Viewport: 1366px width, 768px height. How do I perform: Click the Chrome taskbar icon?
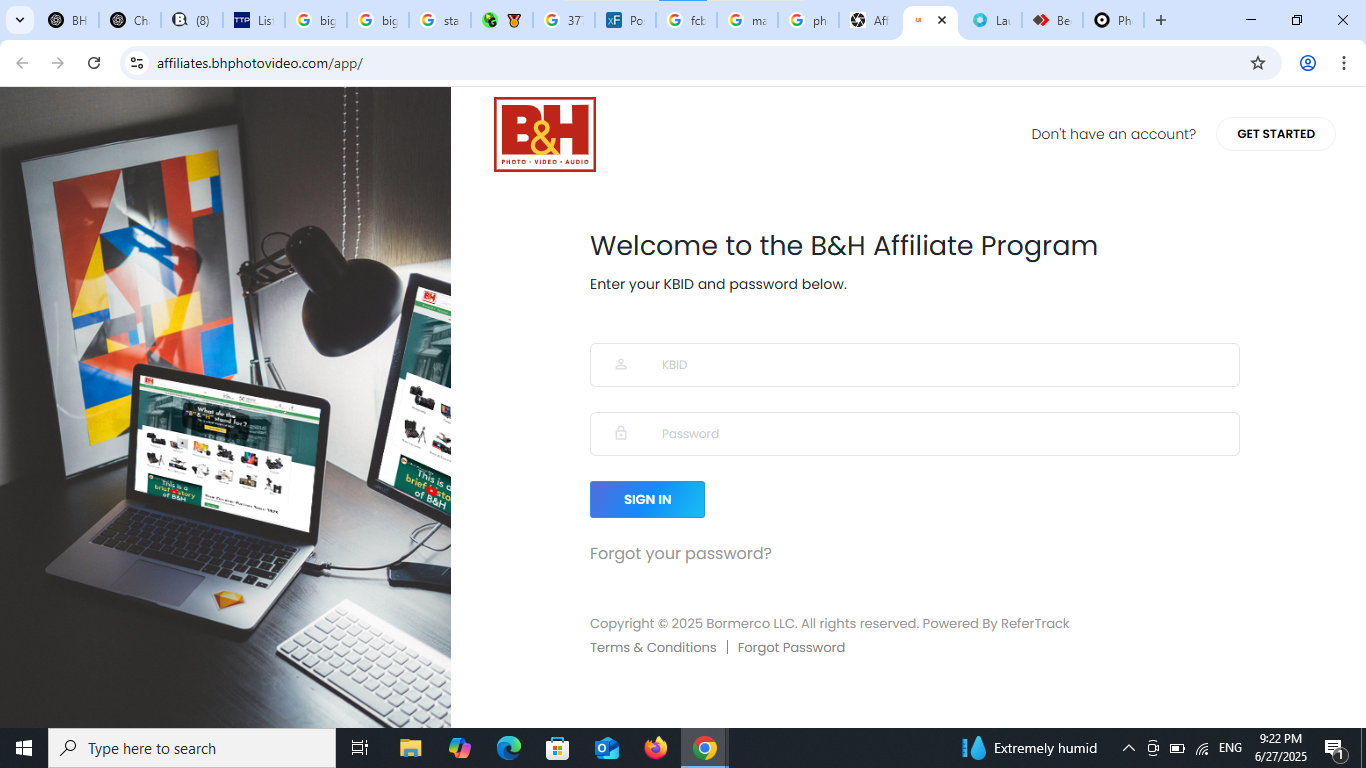point(705,748)
